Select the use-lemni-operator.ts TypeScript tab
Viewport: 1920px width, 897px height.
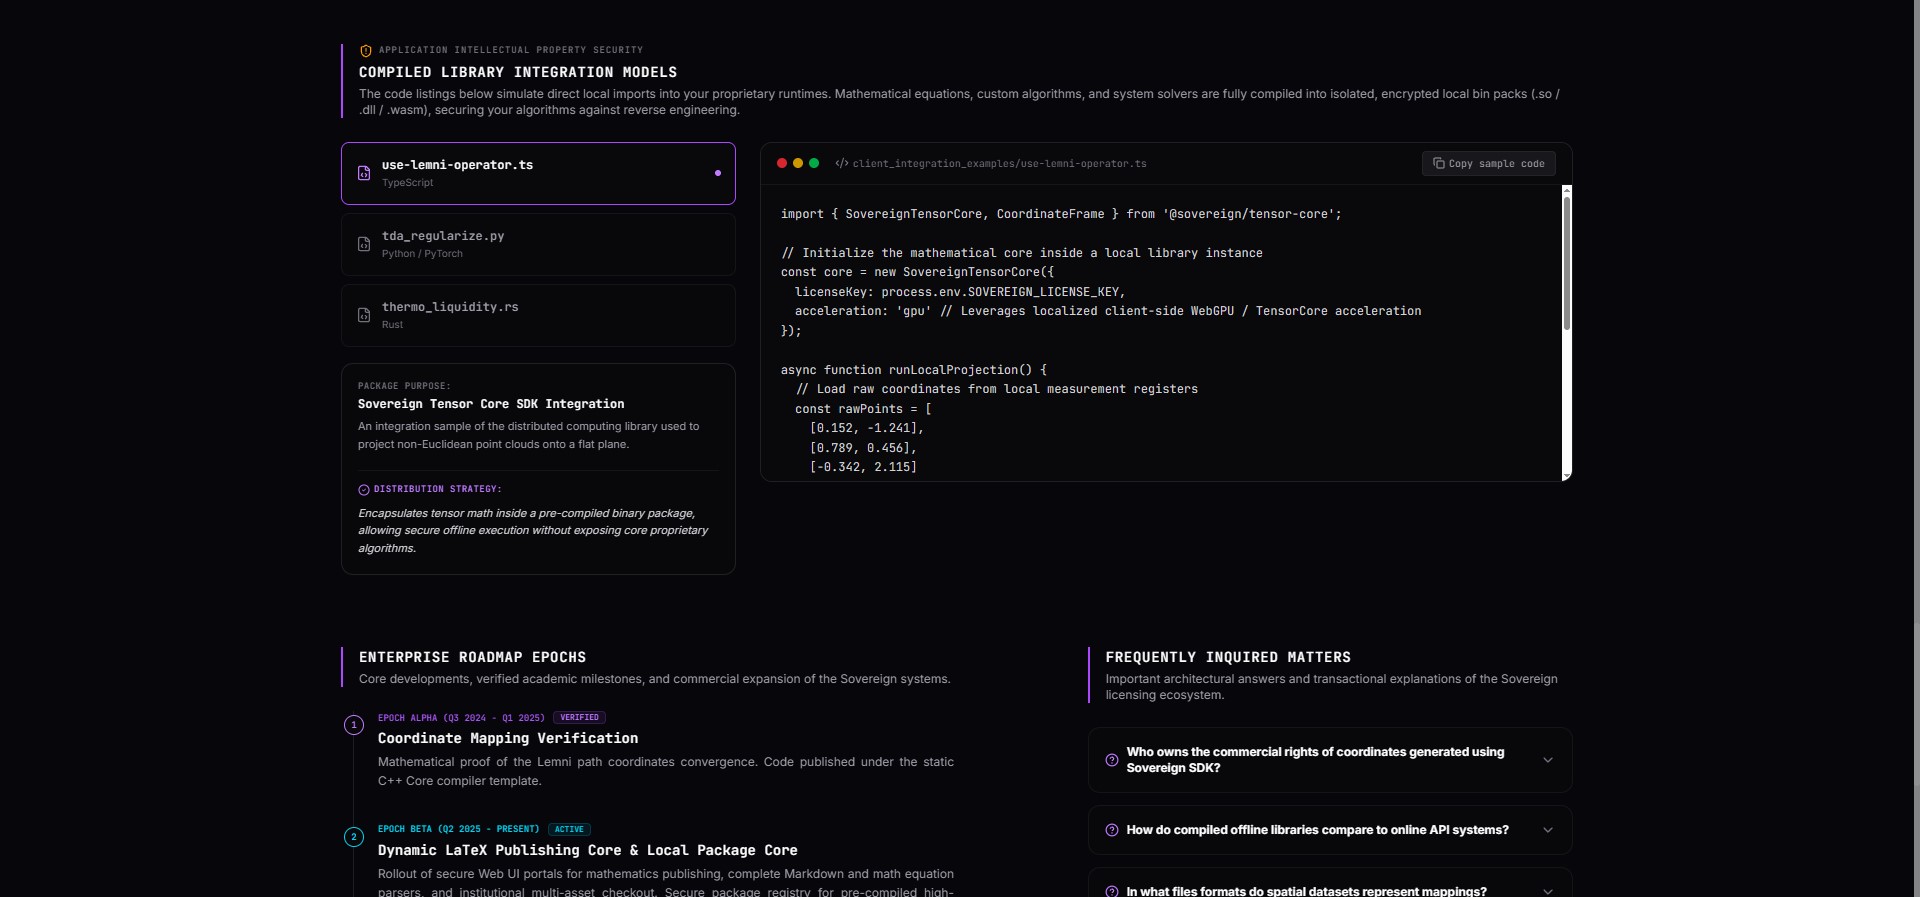click(x=538, y=173)
